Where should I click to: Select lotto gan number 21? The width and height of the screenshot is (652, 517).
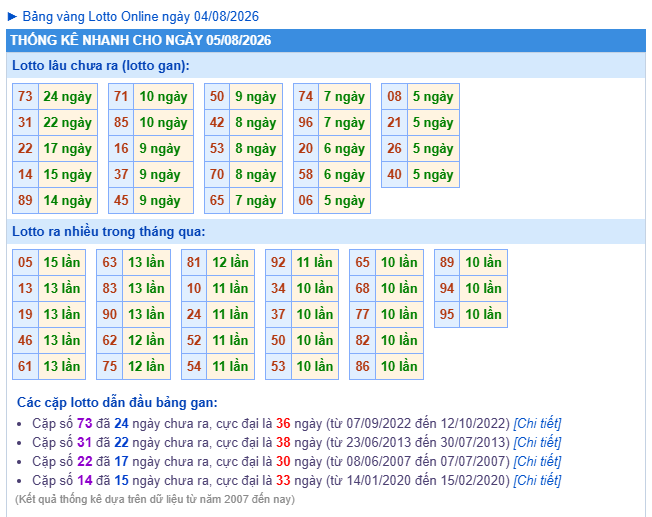click(x=394, y=122)
